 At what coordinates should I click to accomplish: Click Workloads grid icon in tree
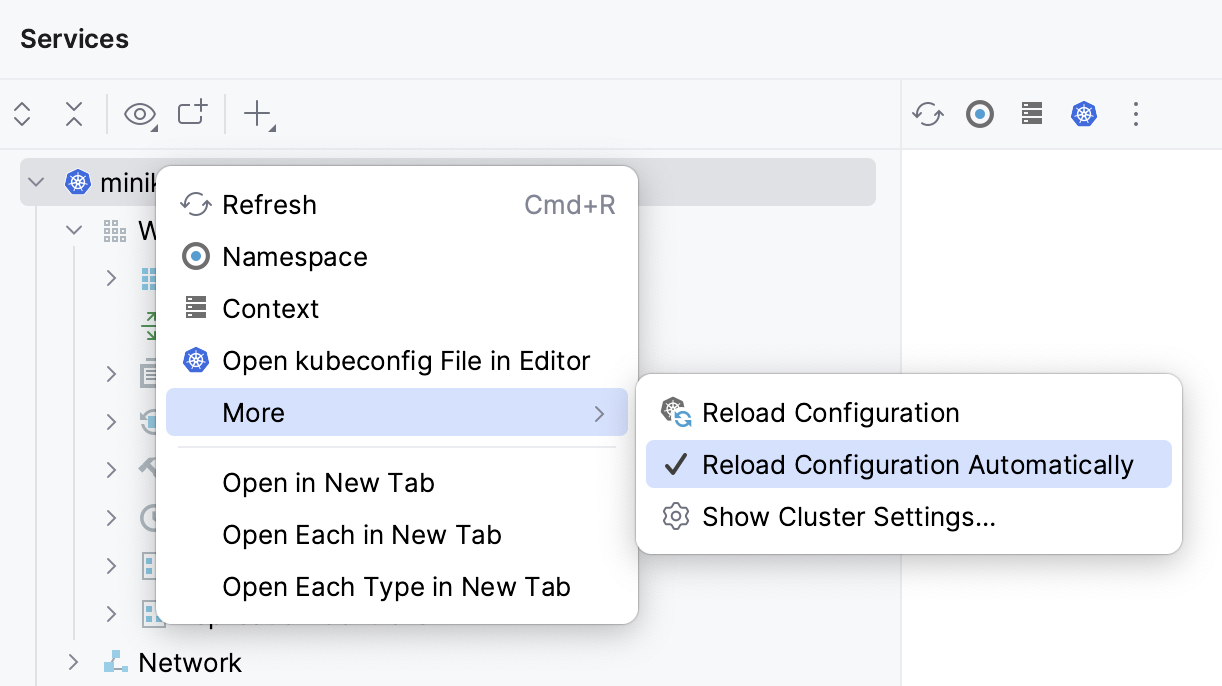(116, 231)
